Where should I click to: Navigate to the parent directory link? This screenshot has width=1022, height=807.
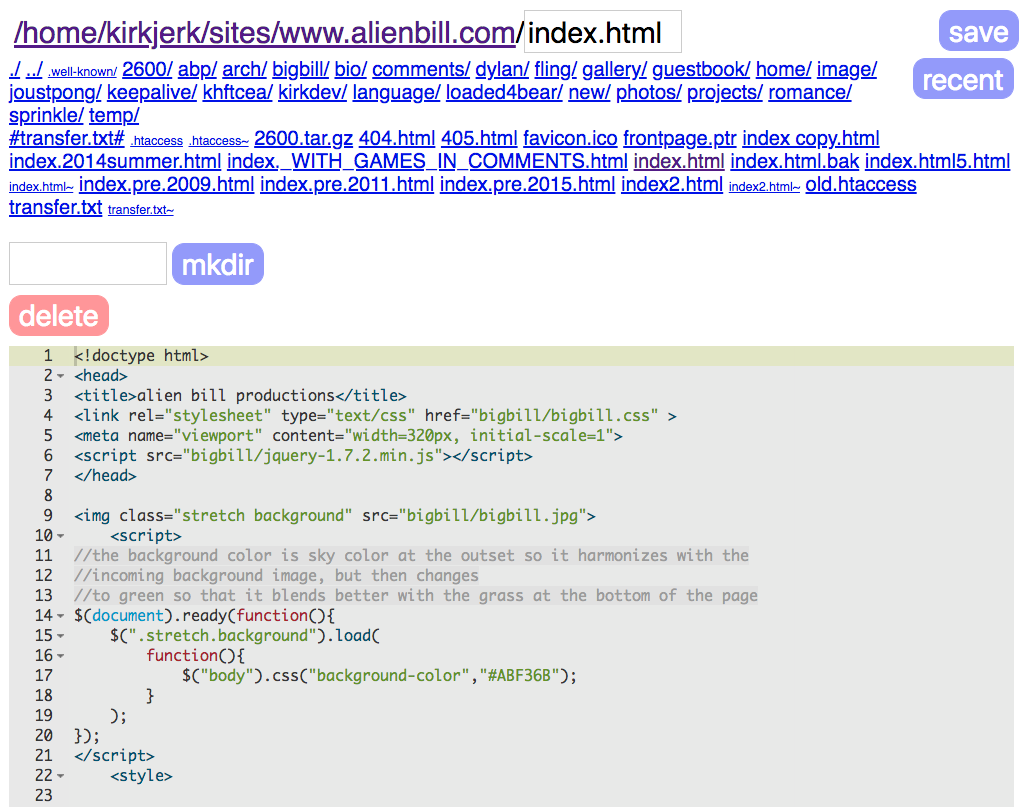(x=32, y=71)
